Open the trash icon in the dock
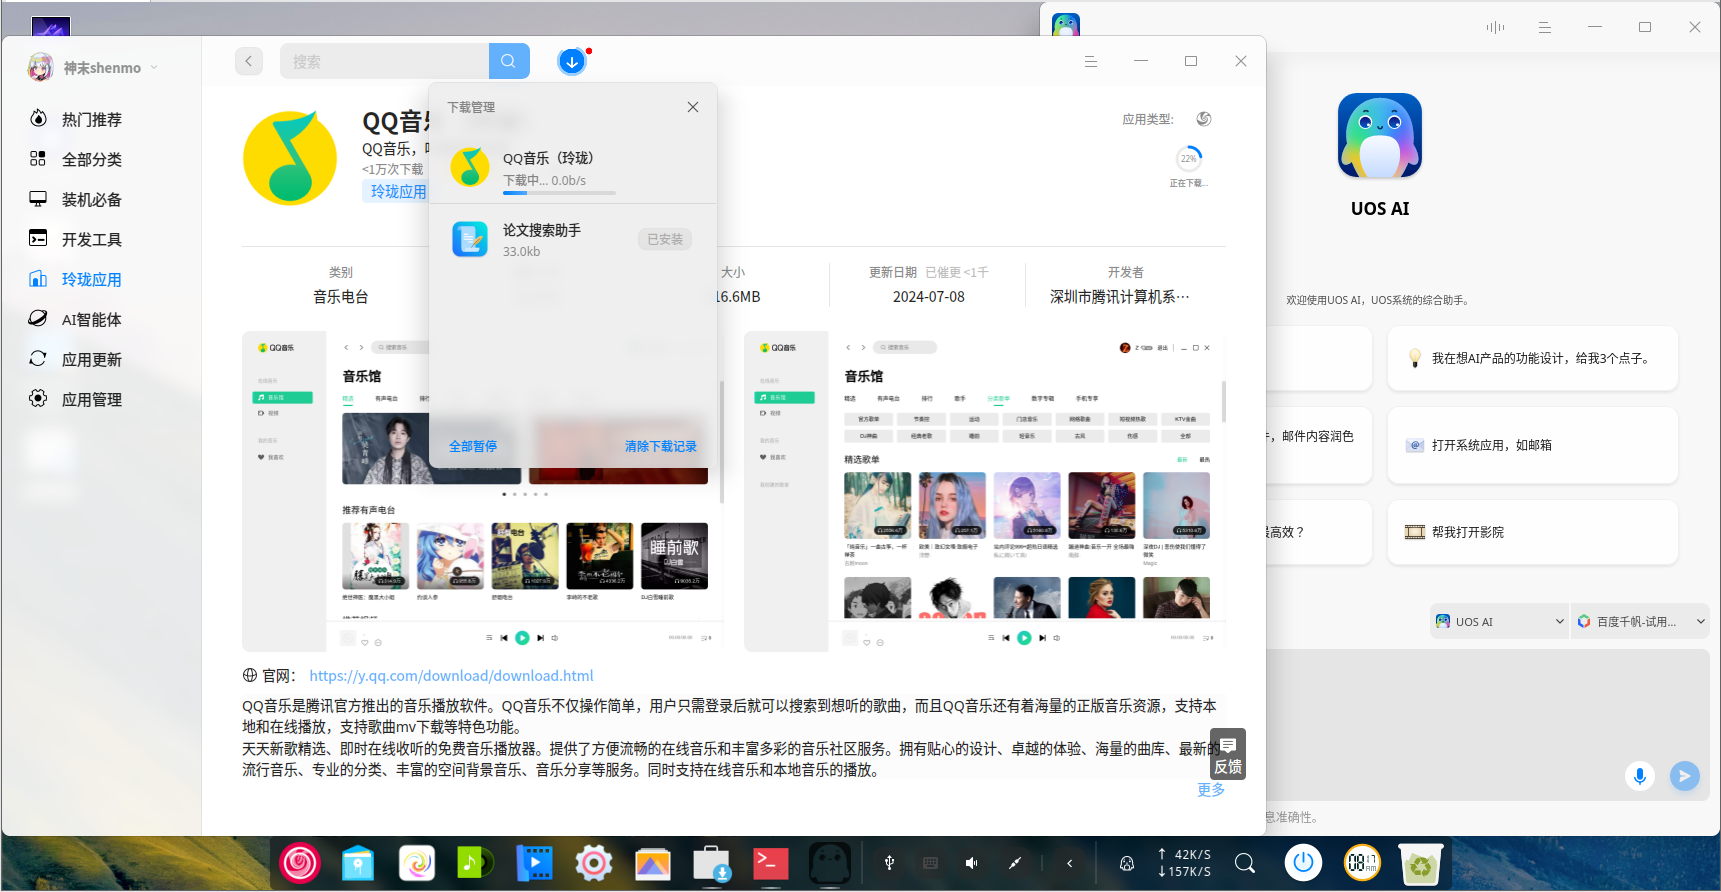This screenshot has width=1721, height=892. pyautogui.click(x=1420, y=863)
